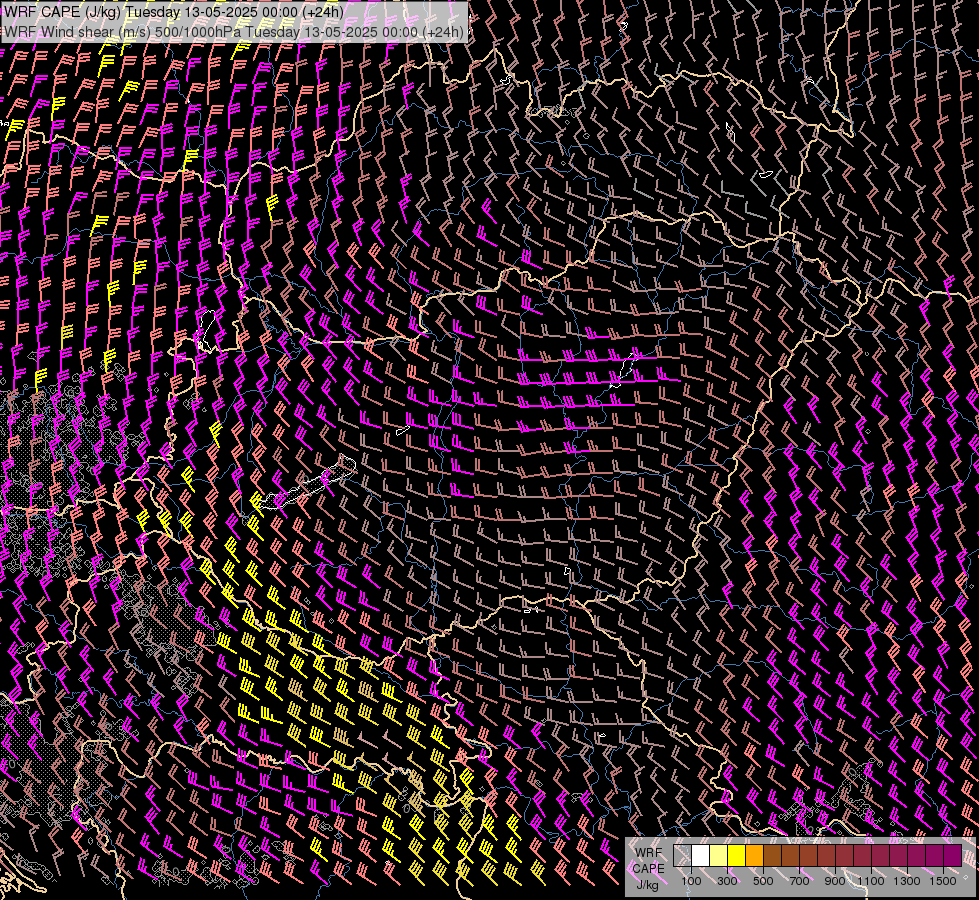Viewport: 979px width, 900px height.
Task: Click the 100 value on the legend
Action: (x=691, y=881)
